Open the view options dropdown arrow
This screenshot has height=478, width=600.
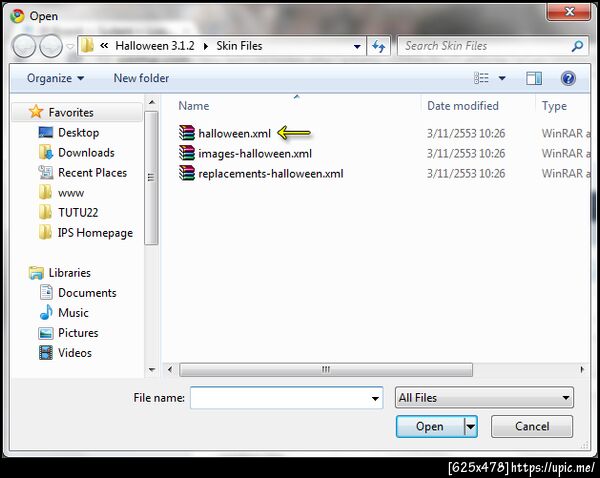pyautogui.click(x=502, y=78)
